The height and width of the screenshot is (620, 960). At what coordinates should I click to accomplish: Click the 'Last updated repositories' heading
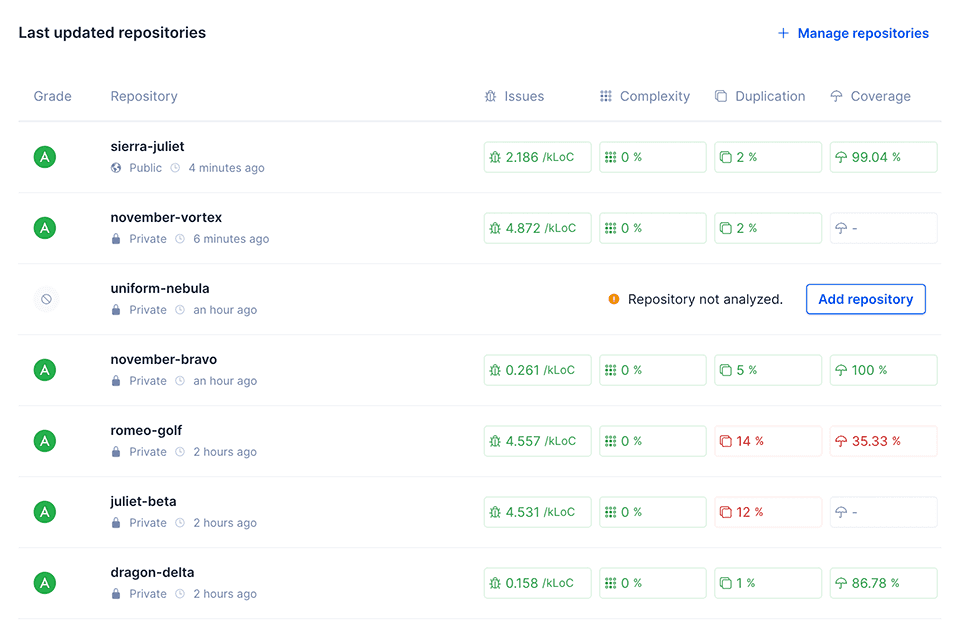tap(111, 32)
